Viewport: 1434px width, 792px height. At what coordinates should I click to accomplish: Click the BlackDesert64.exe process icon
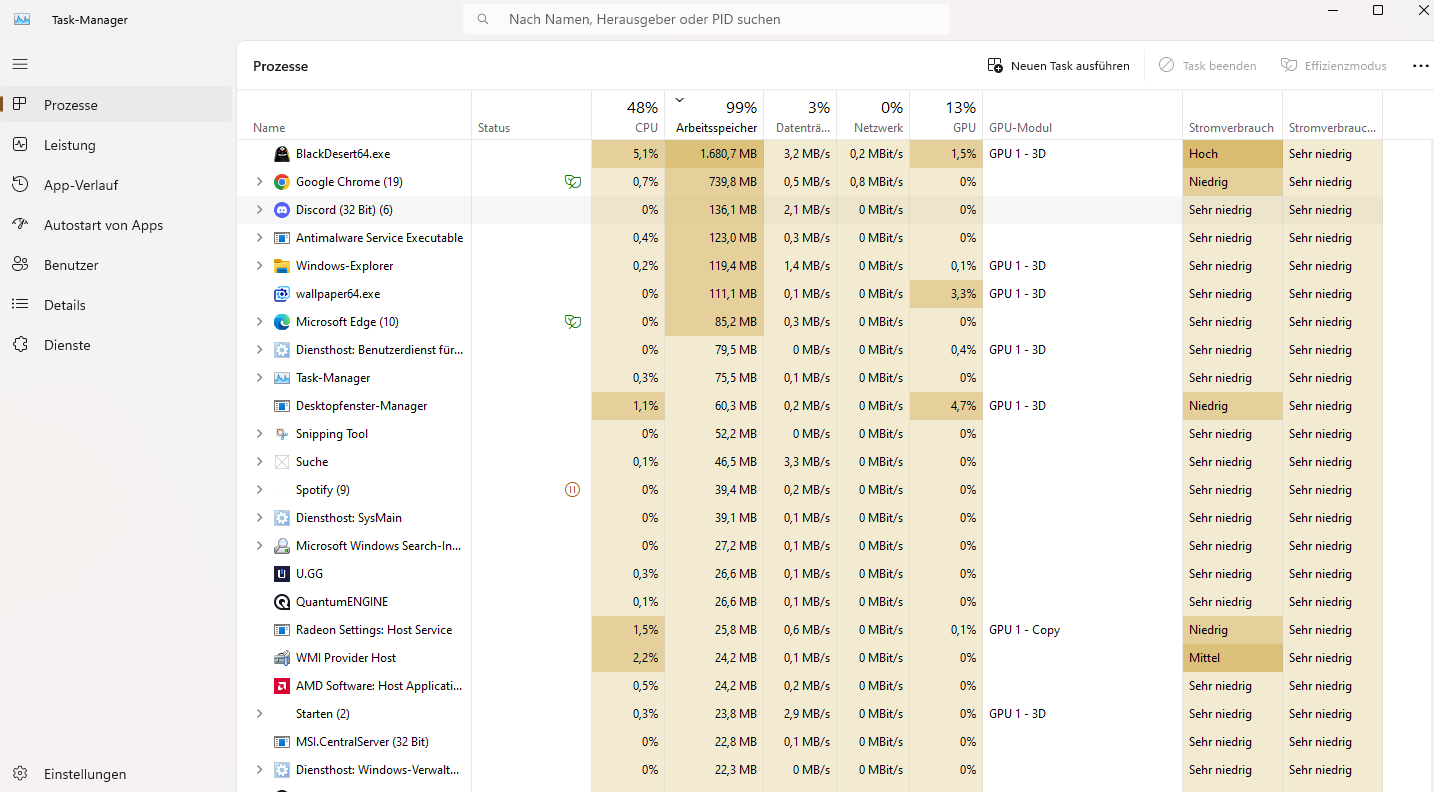pos(282,154)
